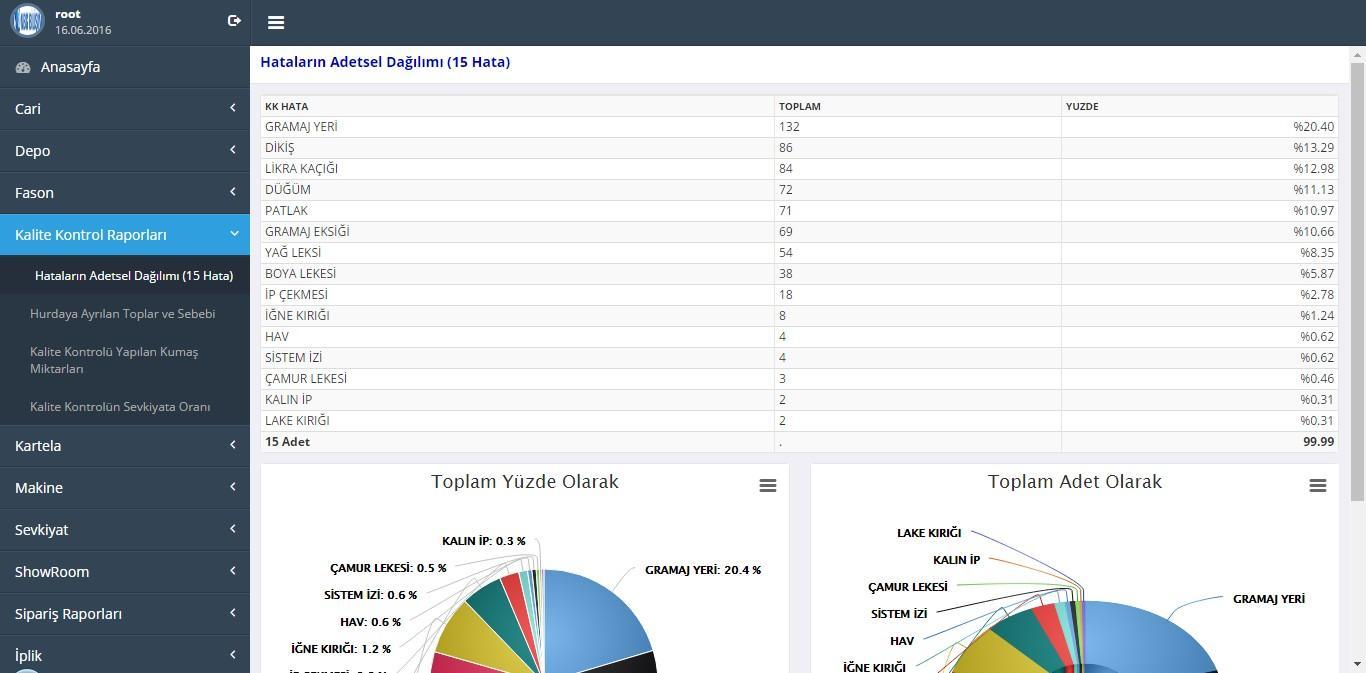Open the Makine menu
Viewport: 1366px width, 673px height.
click(125, 487)
